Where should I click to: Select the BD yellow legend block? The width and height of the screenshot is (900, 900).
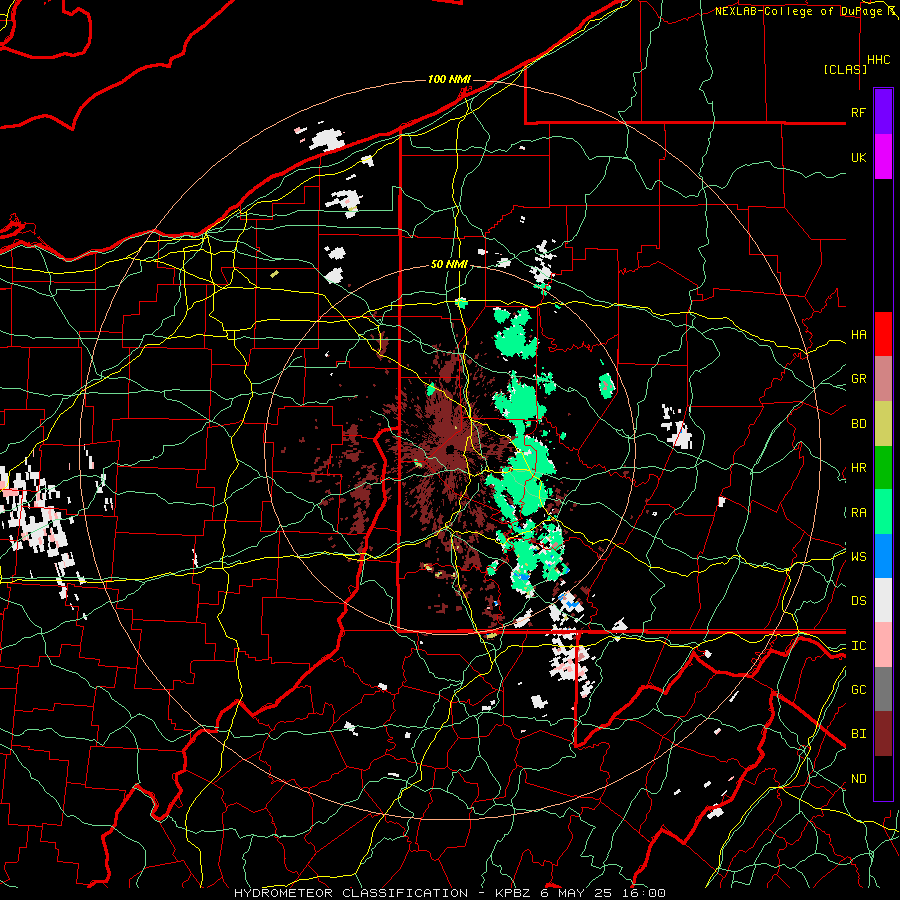[883, 423]
